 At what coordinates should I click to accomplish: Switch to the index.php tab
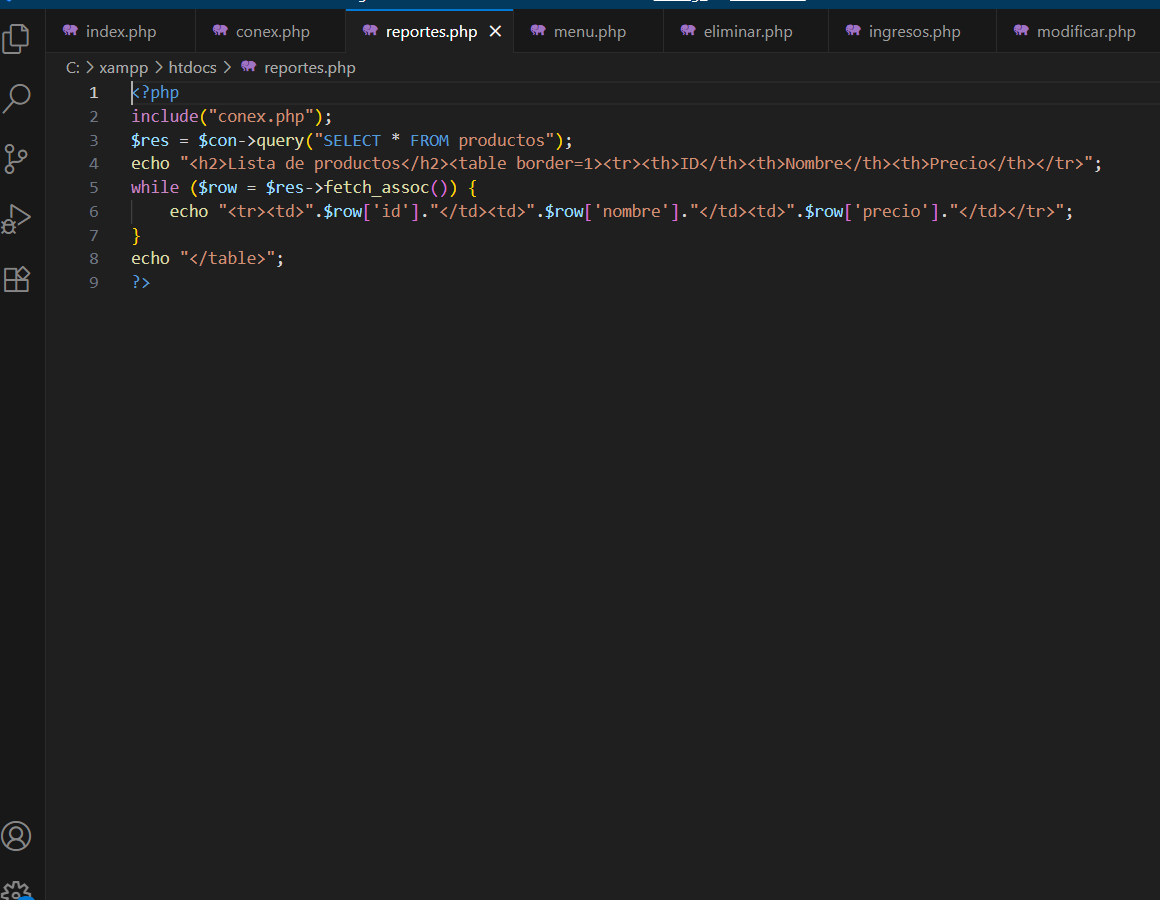(x=120, y=32)
